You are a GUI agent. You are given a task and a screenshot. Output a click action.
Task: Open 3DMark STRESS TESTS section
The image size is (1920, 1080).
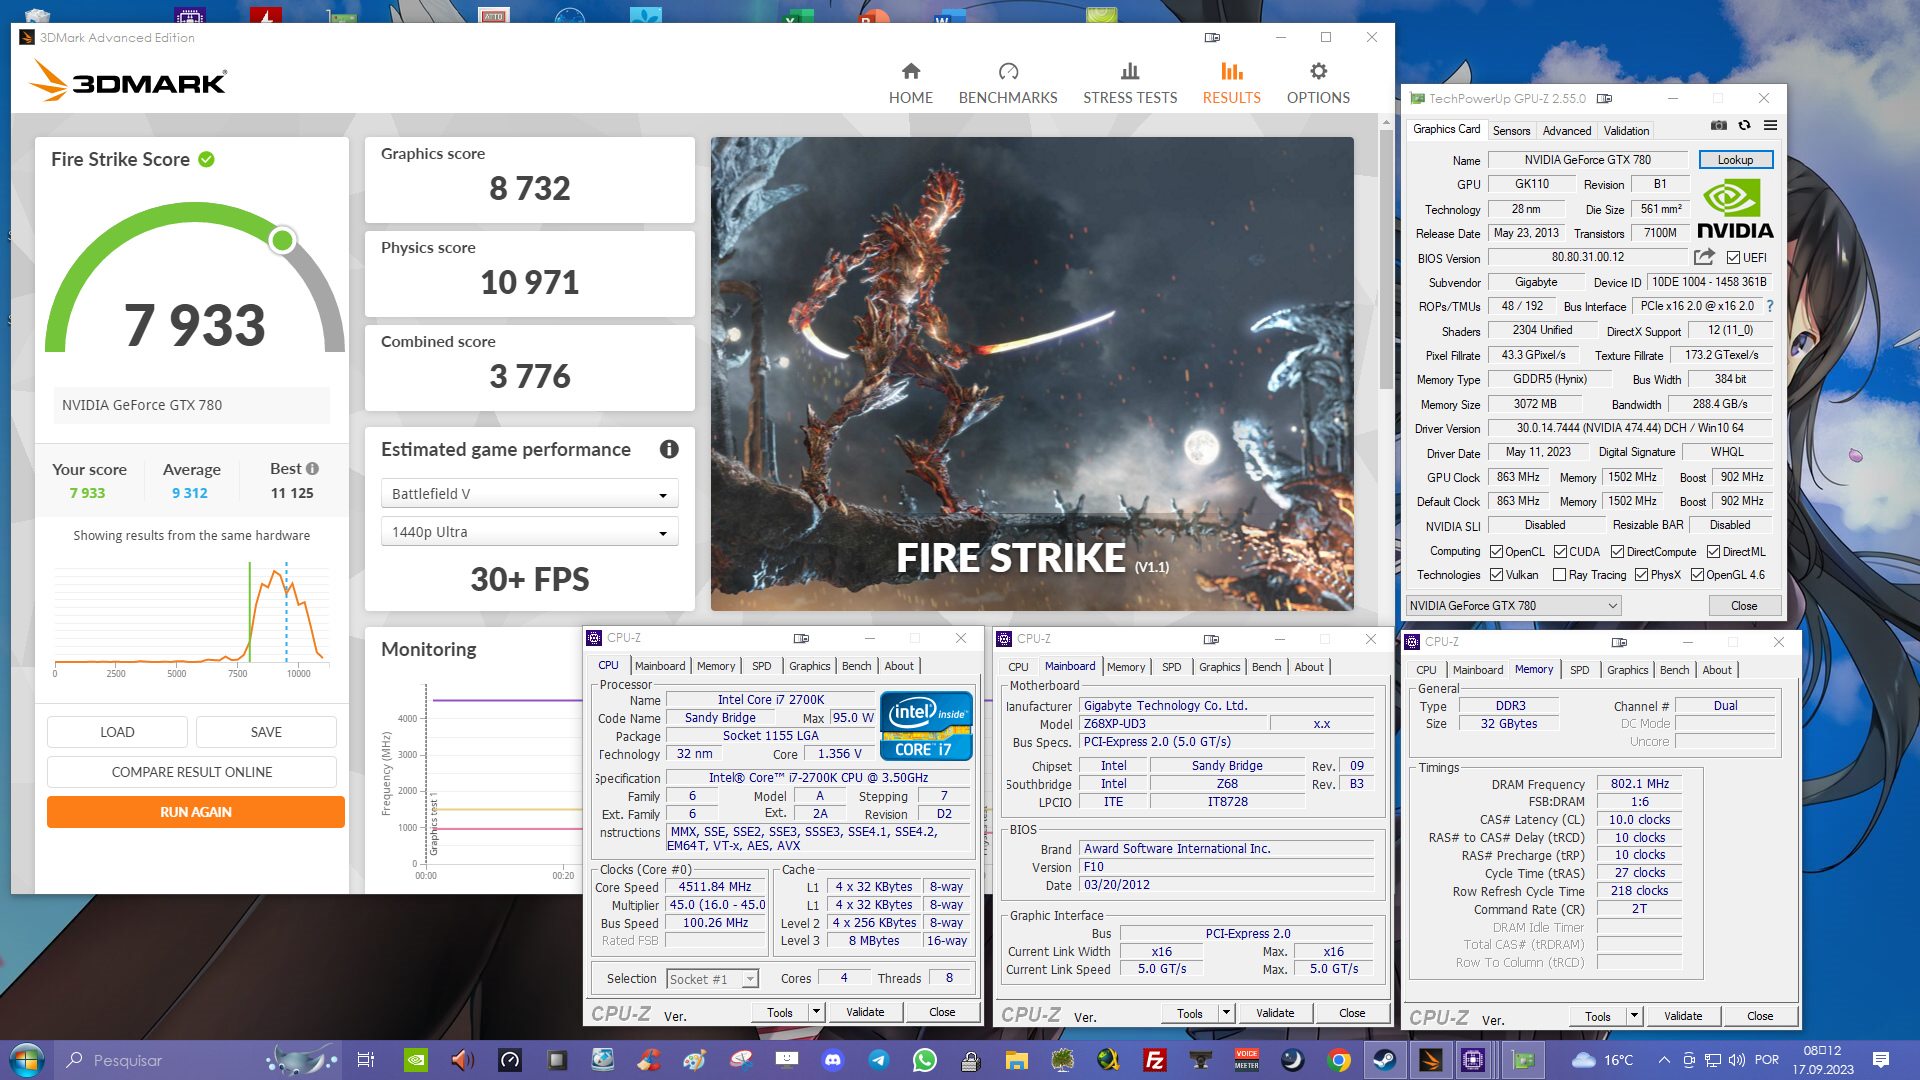1130,83
